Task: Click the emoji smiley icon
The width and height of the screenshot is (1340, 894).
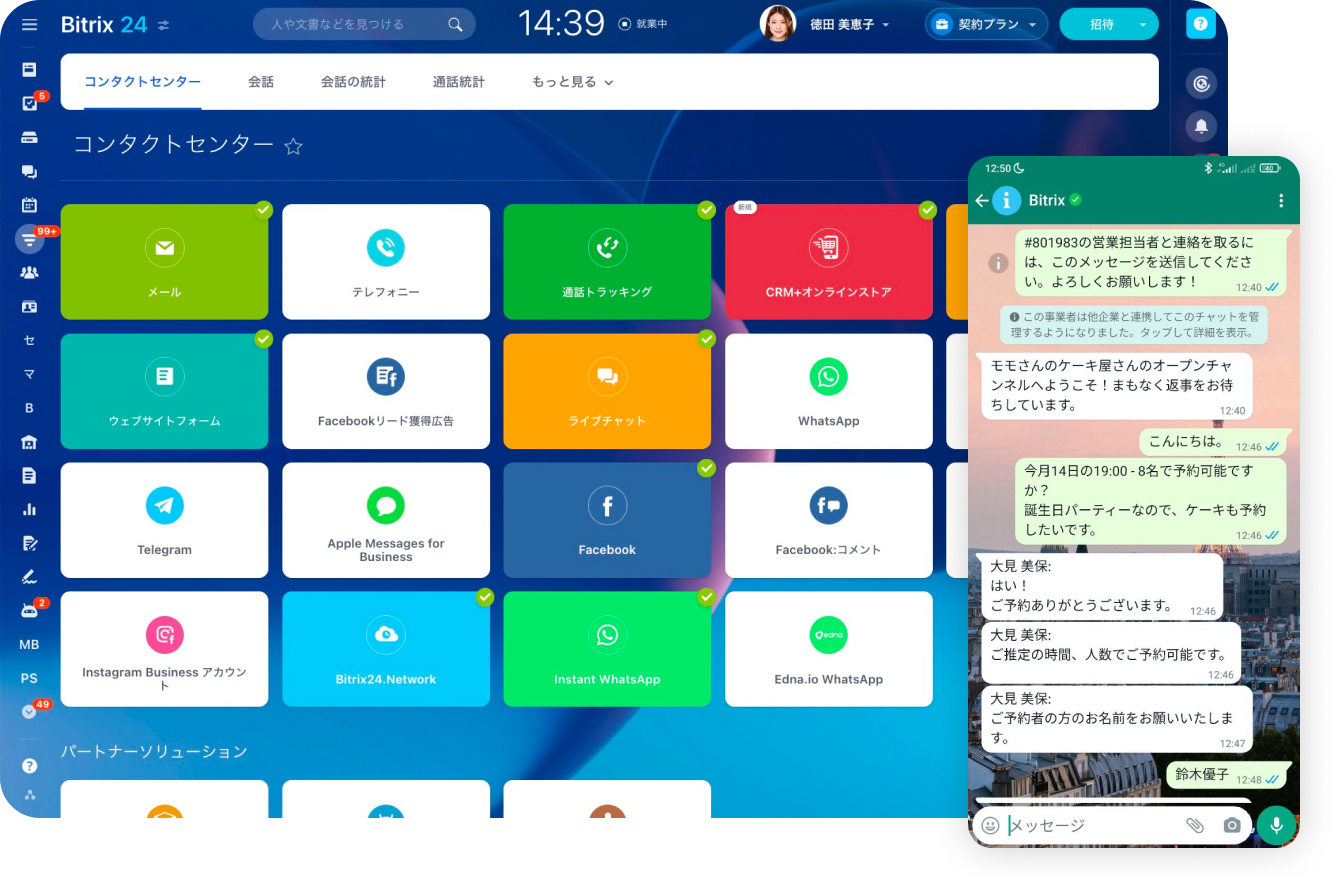Action: [990, 825]
